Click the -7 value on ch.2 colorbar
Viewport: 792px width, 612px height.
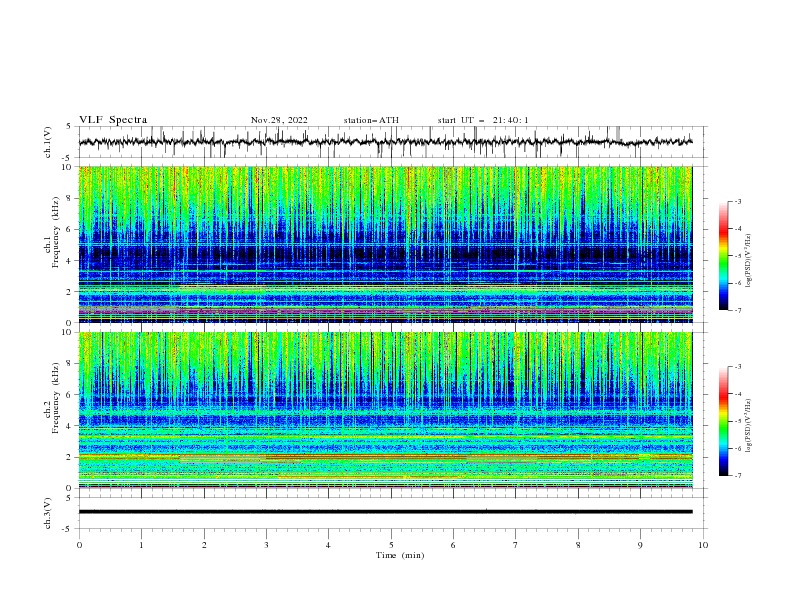738,476
